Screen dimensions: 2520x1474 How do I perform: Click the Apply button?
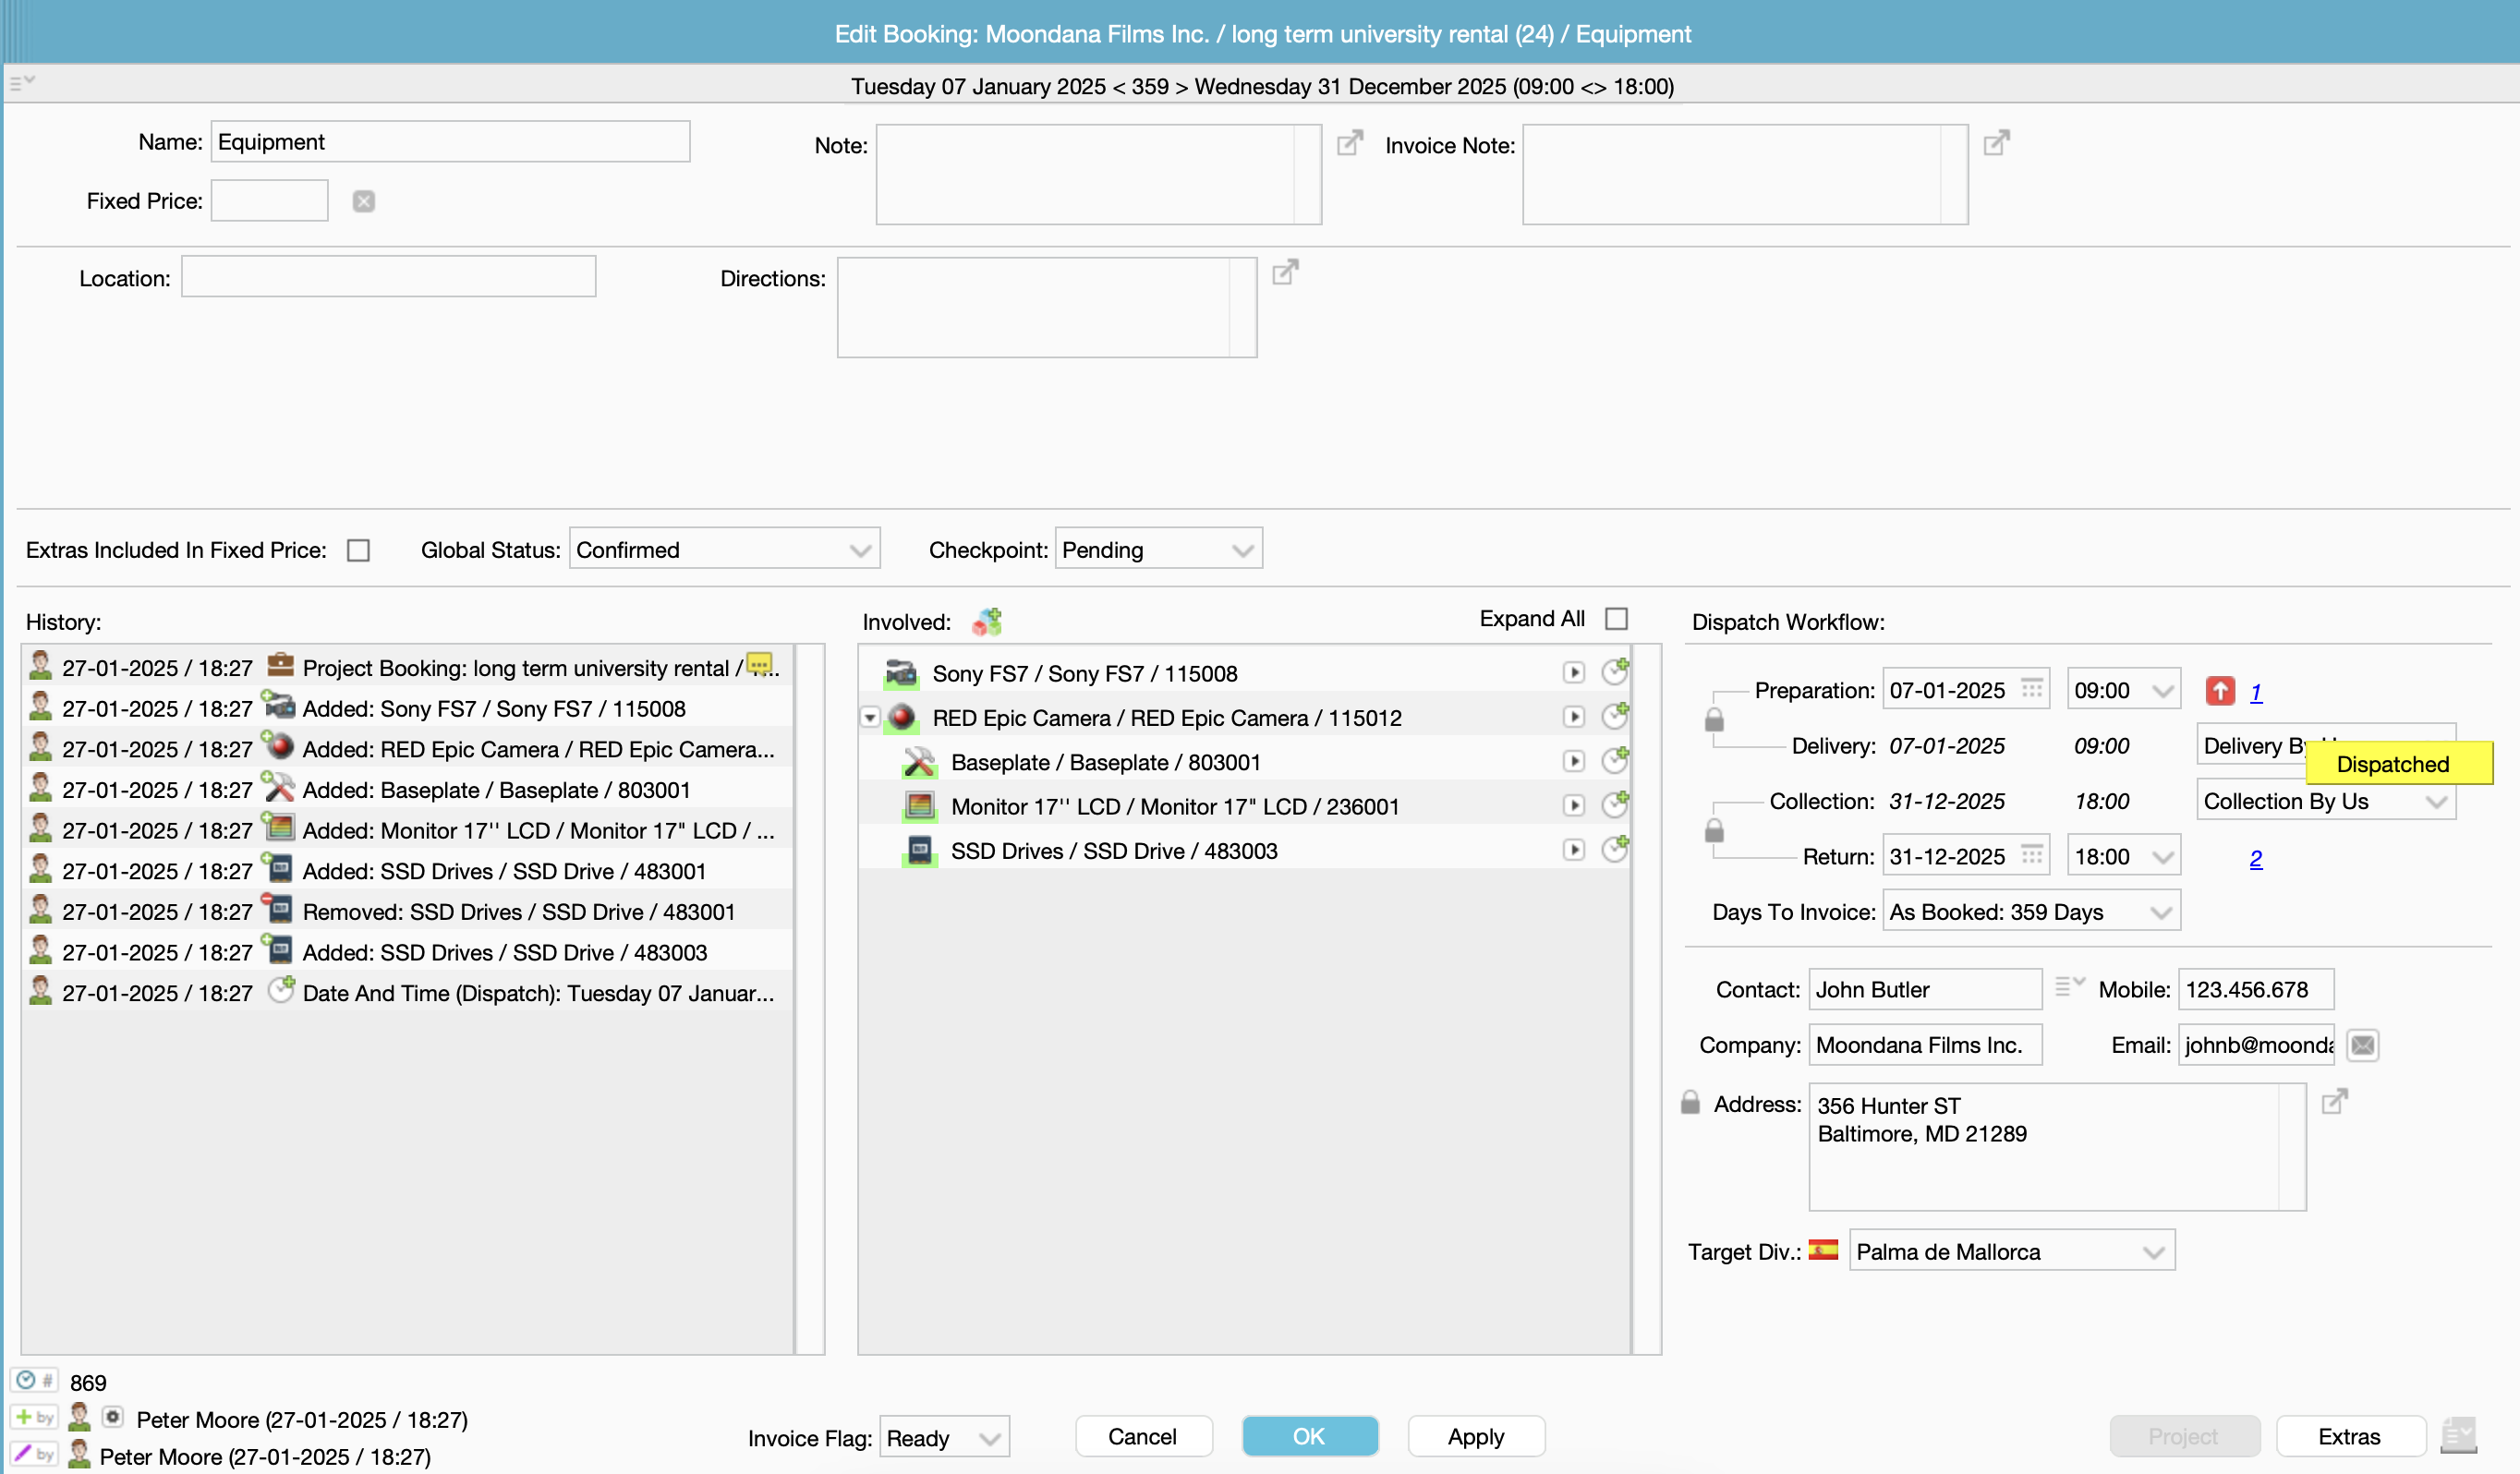tap(1475, 1437)
